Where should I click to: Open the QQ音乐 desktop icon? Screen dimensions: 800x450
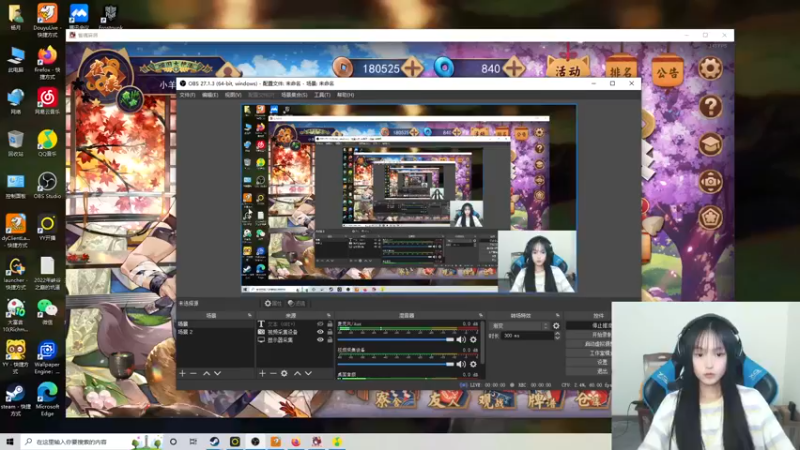(47, 143)
